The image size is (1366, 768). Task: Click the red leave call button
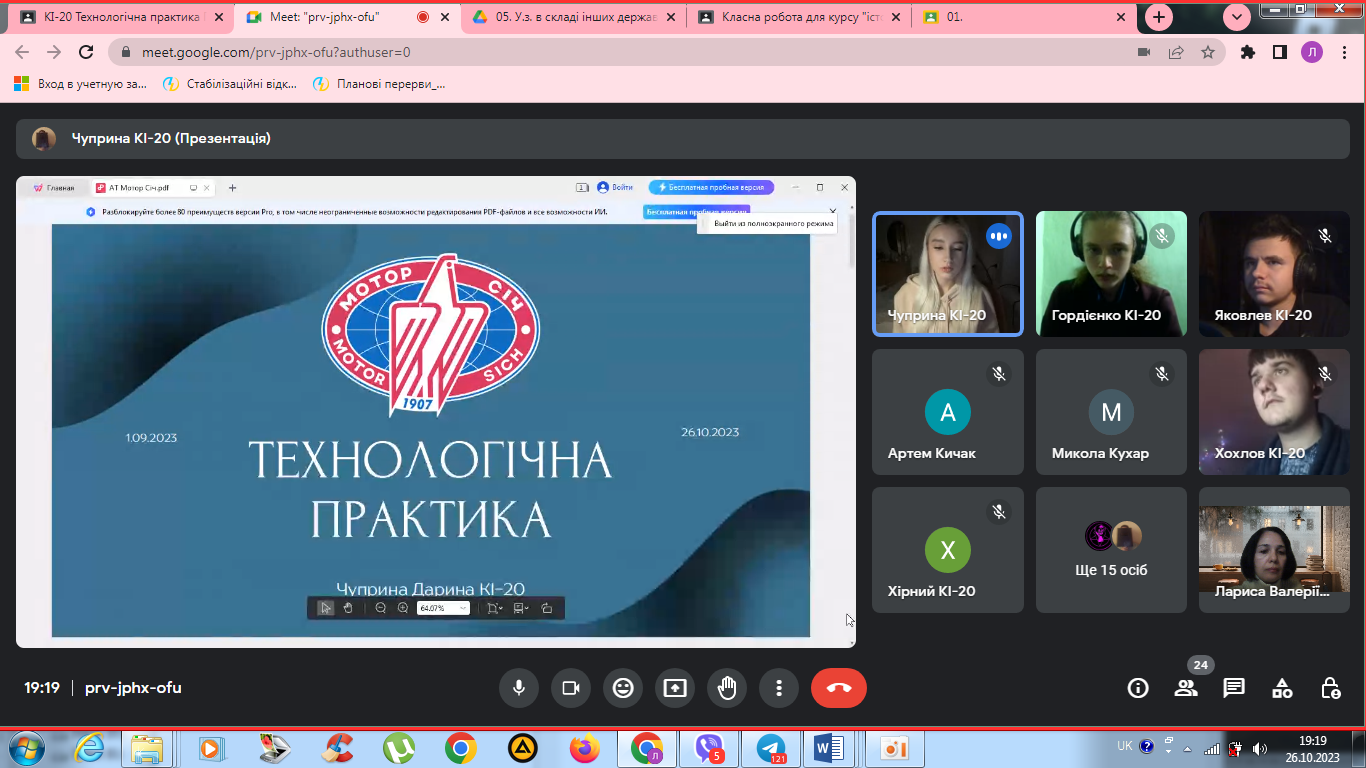click(838, 688)
